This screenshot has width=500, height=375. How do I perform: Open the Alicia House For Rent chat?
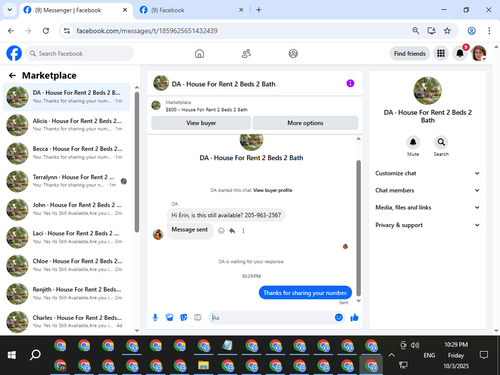click(x=67, y=125)
